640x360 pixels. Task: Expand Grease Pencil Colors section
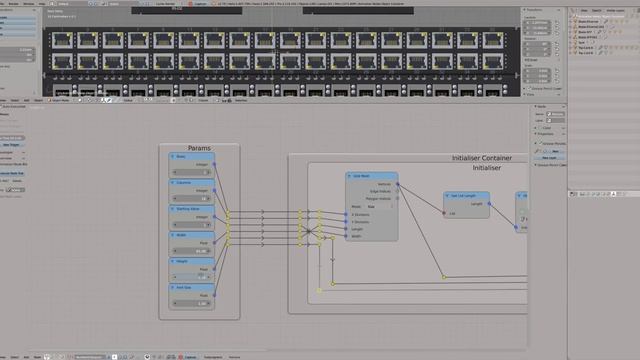(536, 165)
